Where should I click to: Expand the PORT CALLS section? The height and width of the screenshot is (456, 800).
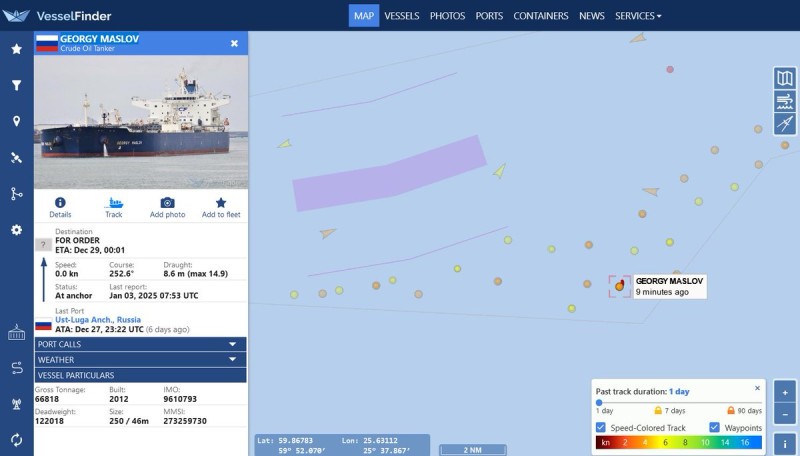[140, 344]
